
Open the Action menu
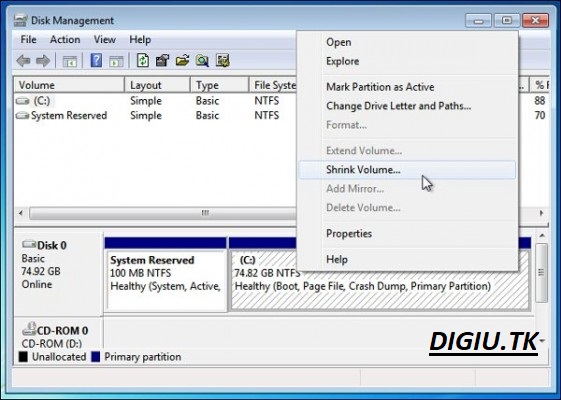[x=65, y=39]
